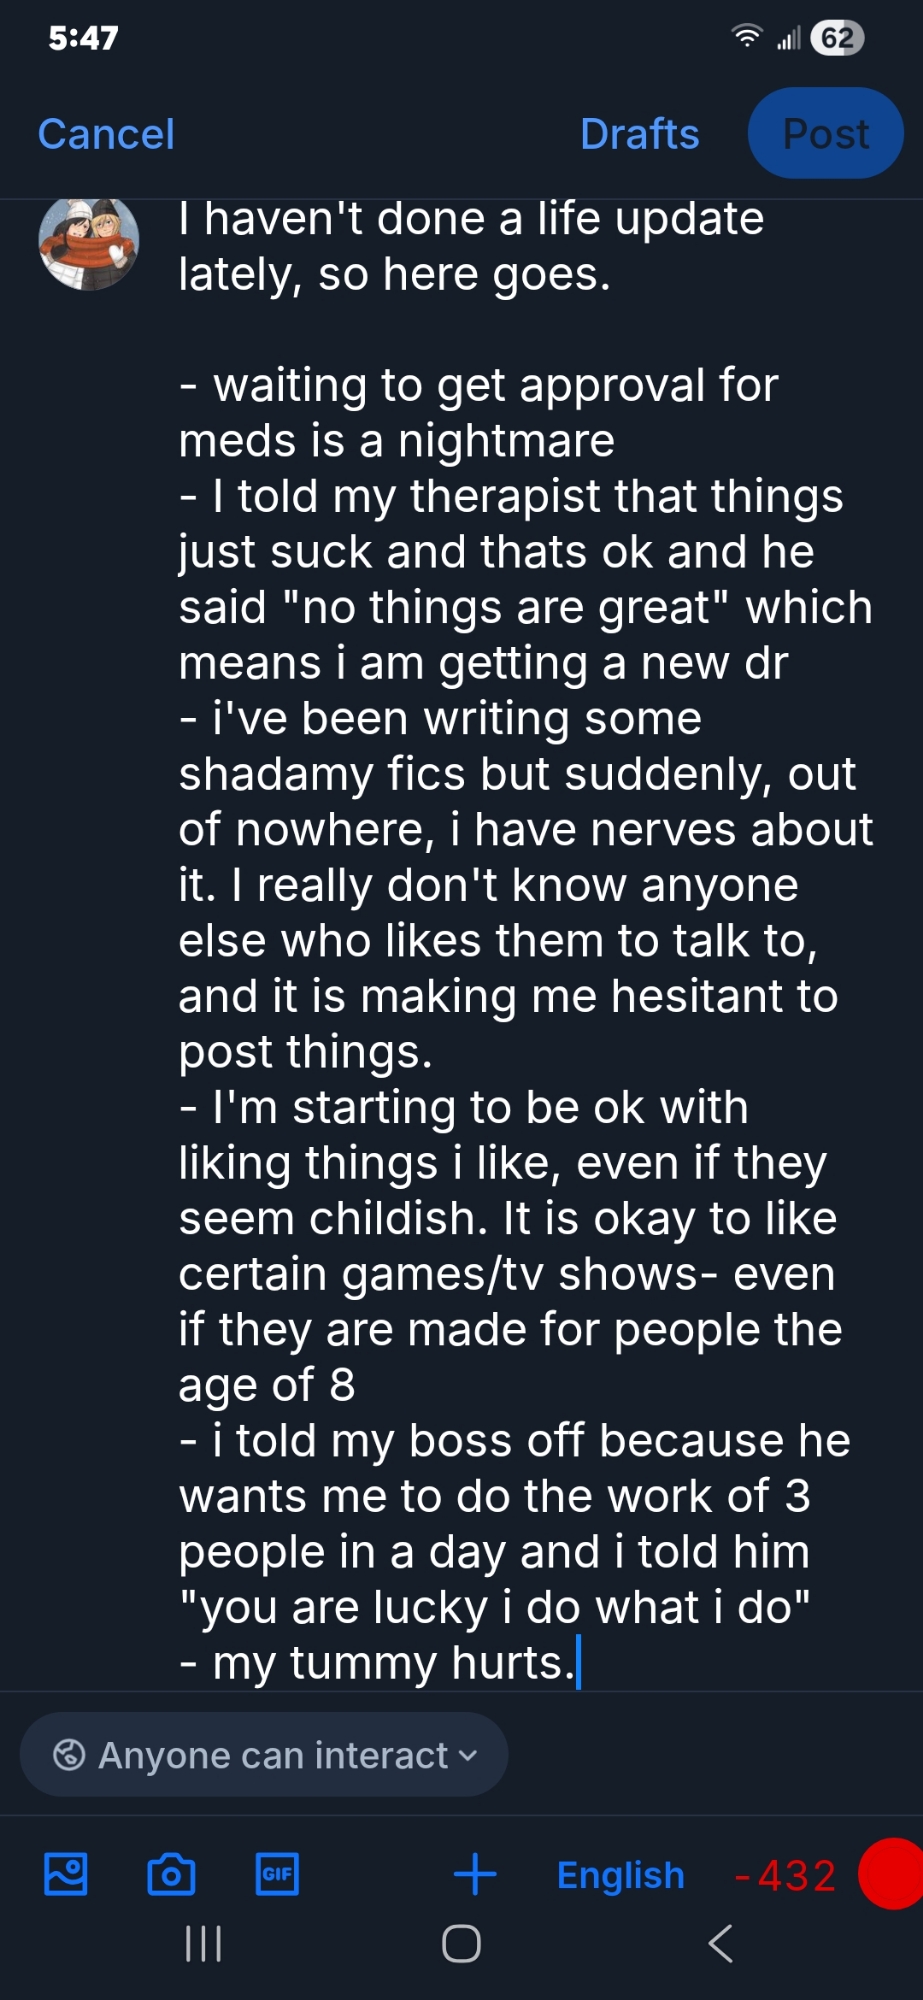Tap the Android back arrow
The width and height of the screenshot is (923, 2000).
pos(720,1944)
